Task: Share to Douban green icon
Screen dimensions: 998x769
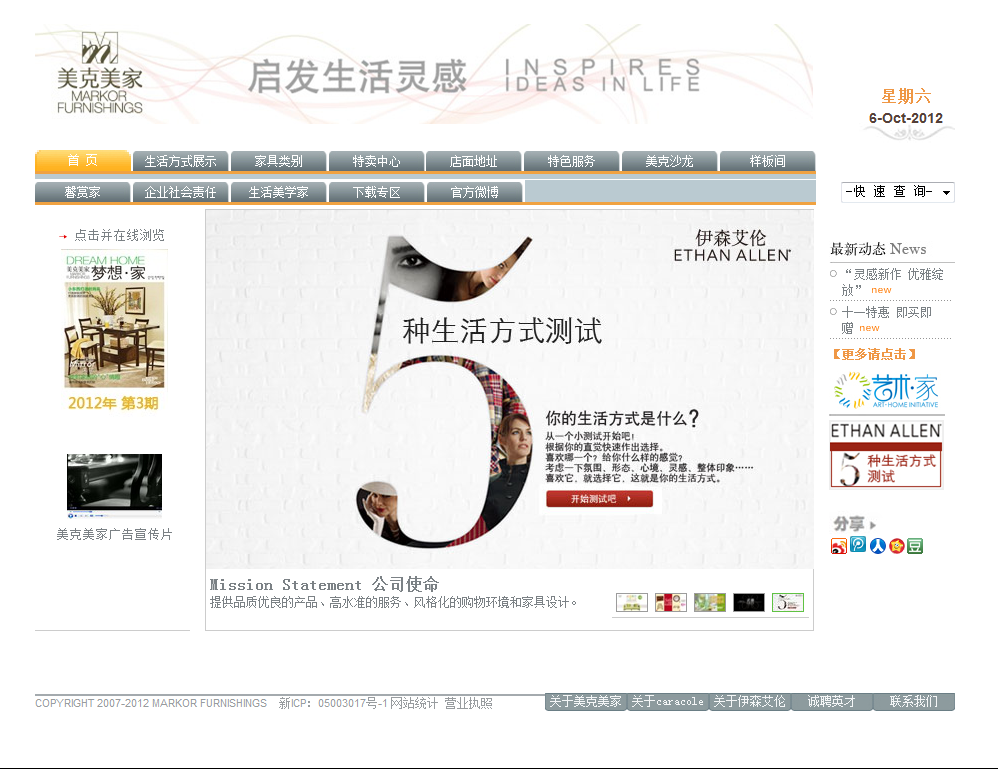Action: [915, 546]
